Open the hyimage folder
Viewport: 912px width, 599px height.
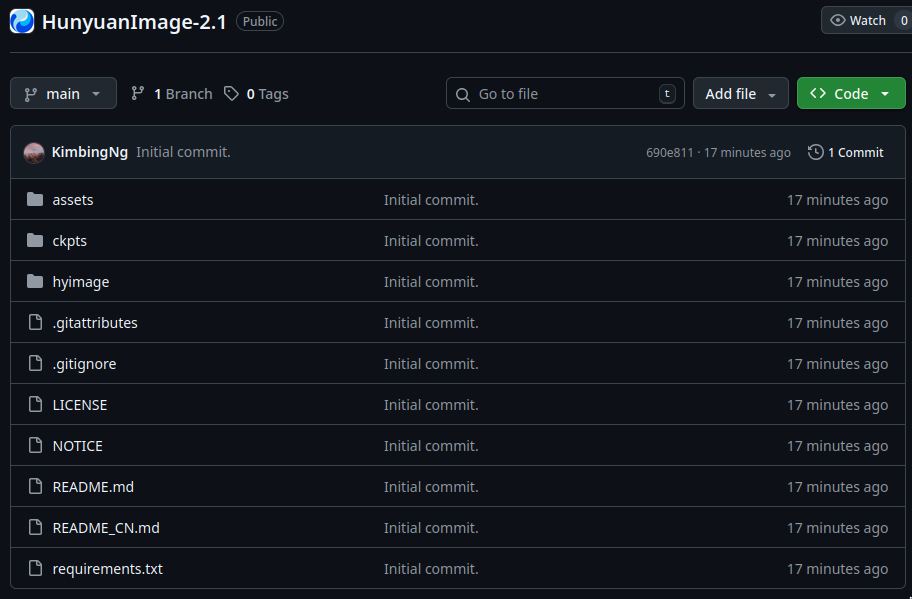point(81,282)
